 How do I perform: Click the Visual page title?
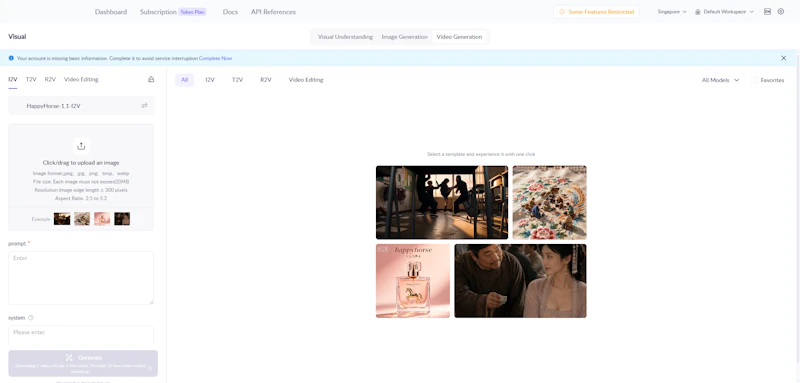tap(17, 37)
